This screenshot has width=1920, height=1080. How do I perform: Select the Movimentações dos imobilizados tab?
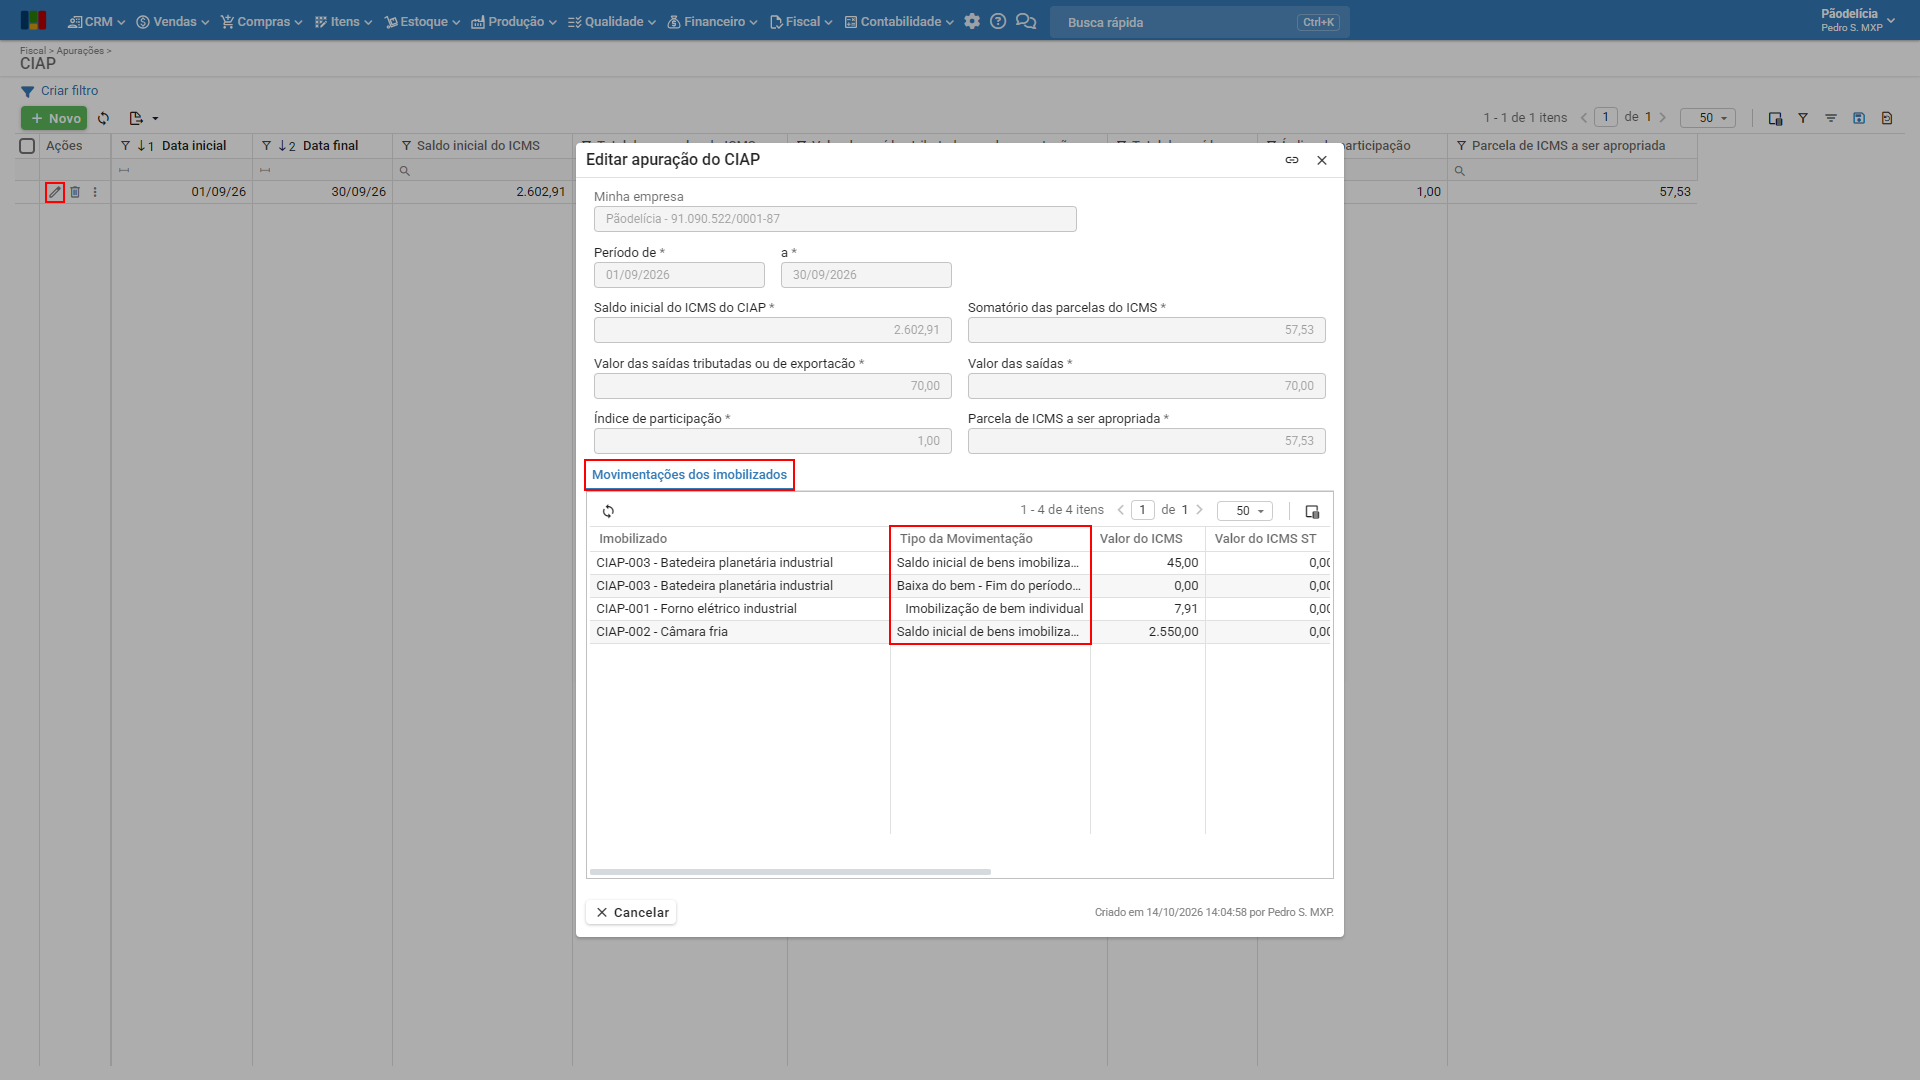click(x=689, y=475)
